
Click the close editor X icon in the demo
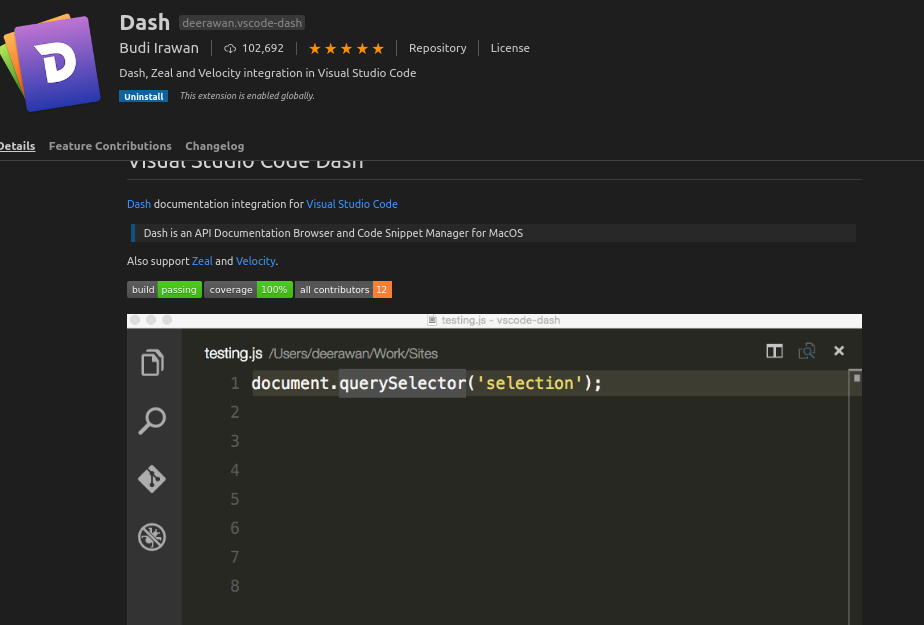click(839, 351)
